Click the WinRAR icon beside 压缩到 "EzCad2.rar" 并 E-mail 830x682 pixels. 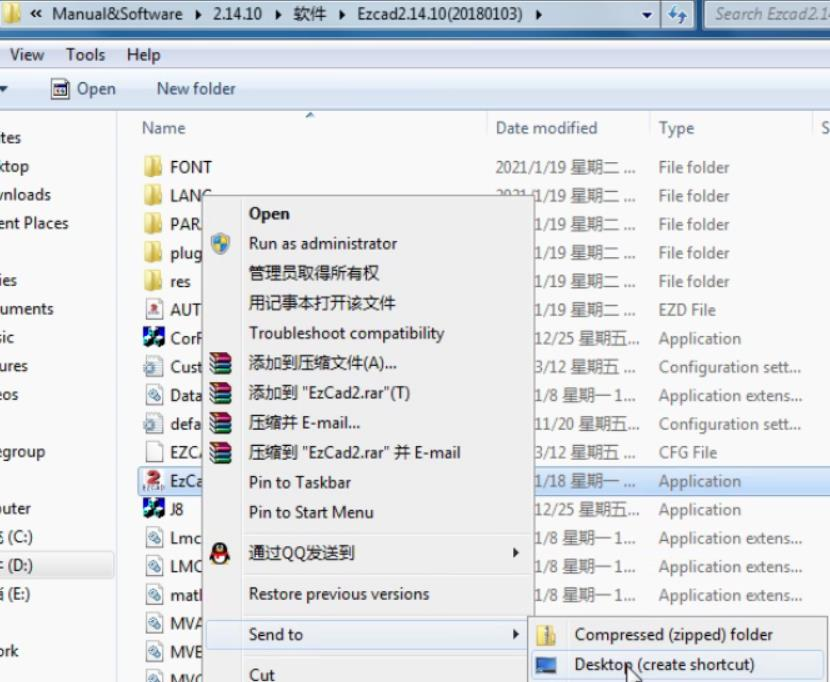pyautogui.click(x=220, y=453)
